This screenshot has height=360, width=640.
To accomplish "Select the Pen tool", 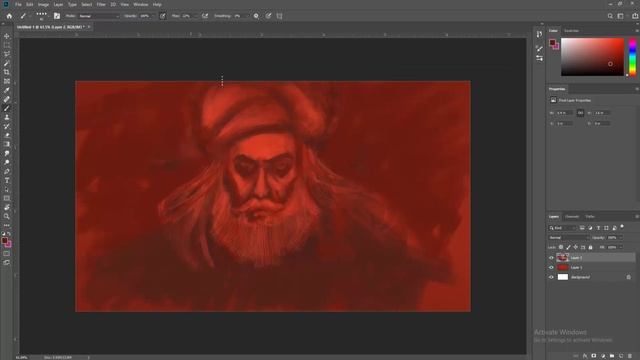I will pos(7,171).
